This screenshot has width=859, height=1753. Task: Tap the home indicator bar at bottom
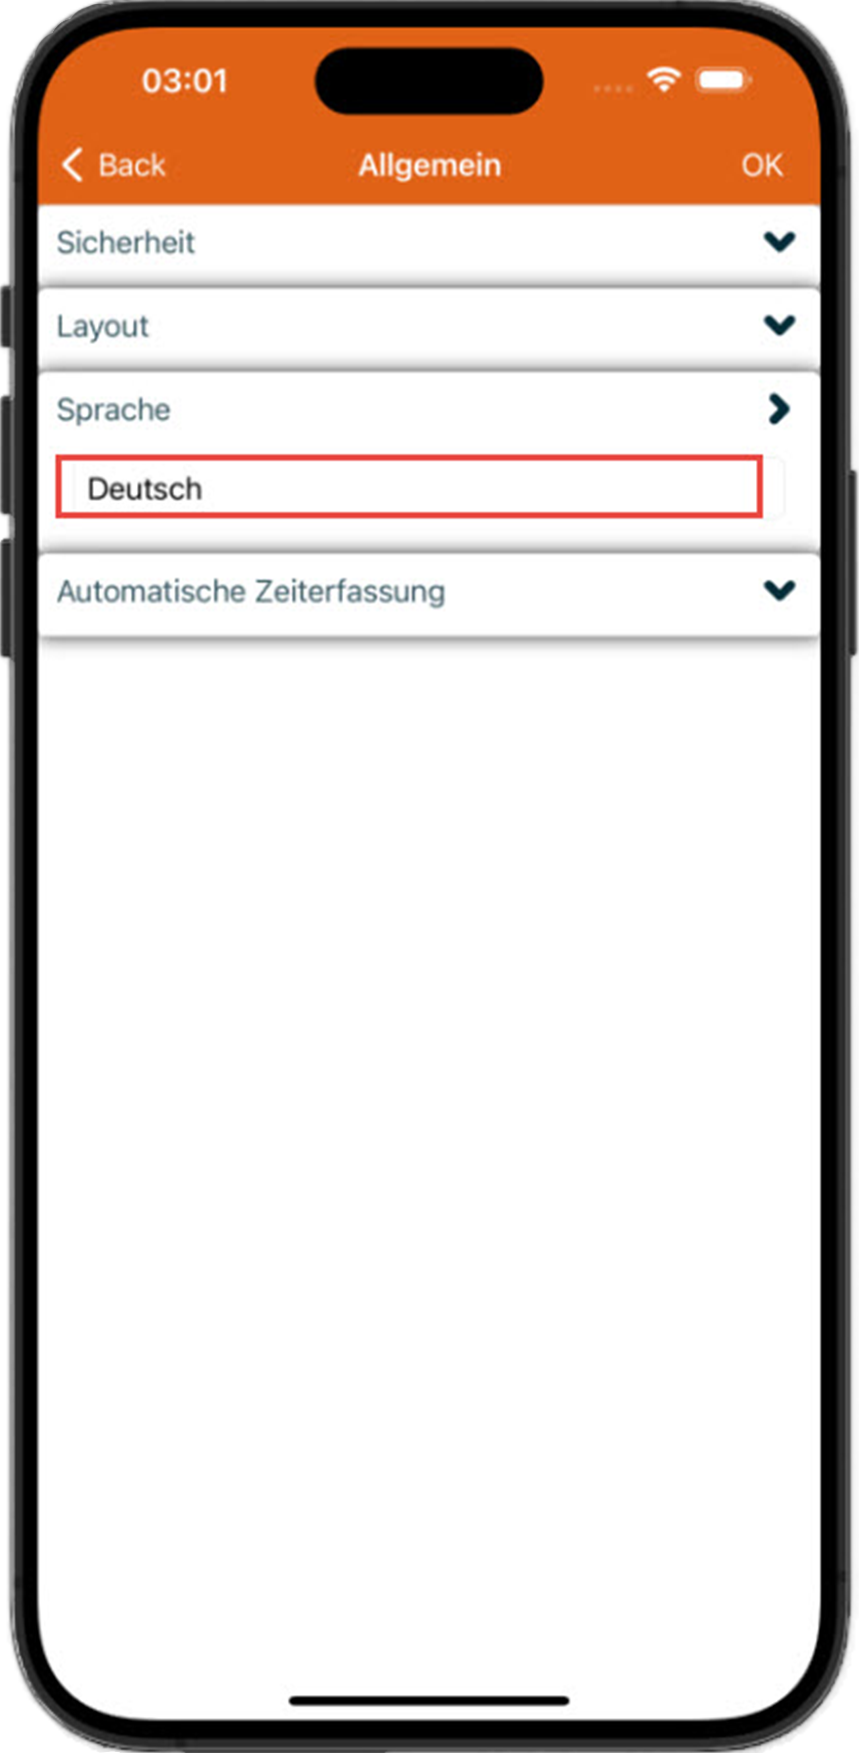(429, 1700)
